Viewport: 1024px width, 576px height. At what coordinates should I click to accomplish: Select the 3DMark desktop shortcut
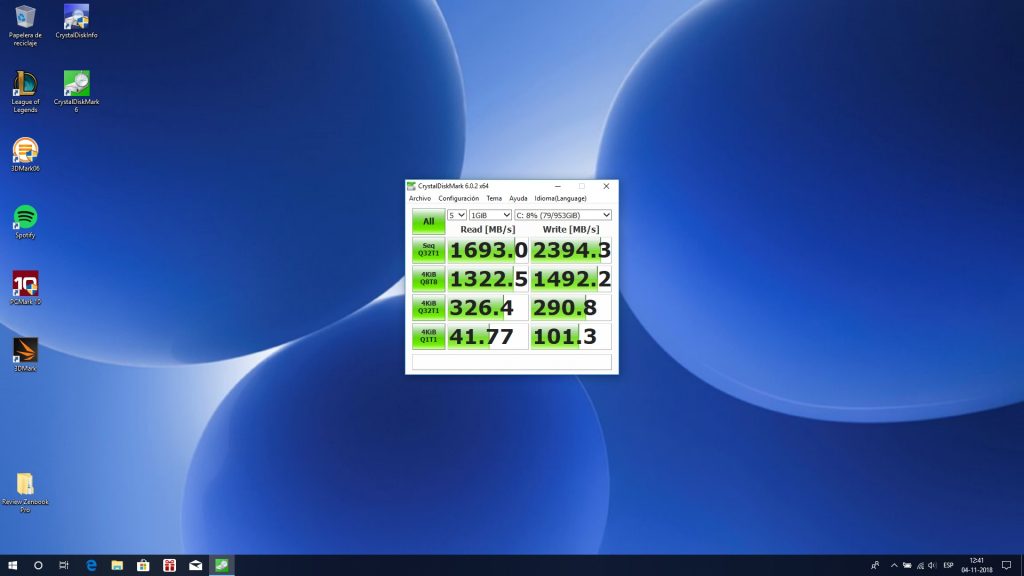[x=25, y=355]
